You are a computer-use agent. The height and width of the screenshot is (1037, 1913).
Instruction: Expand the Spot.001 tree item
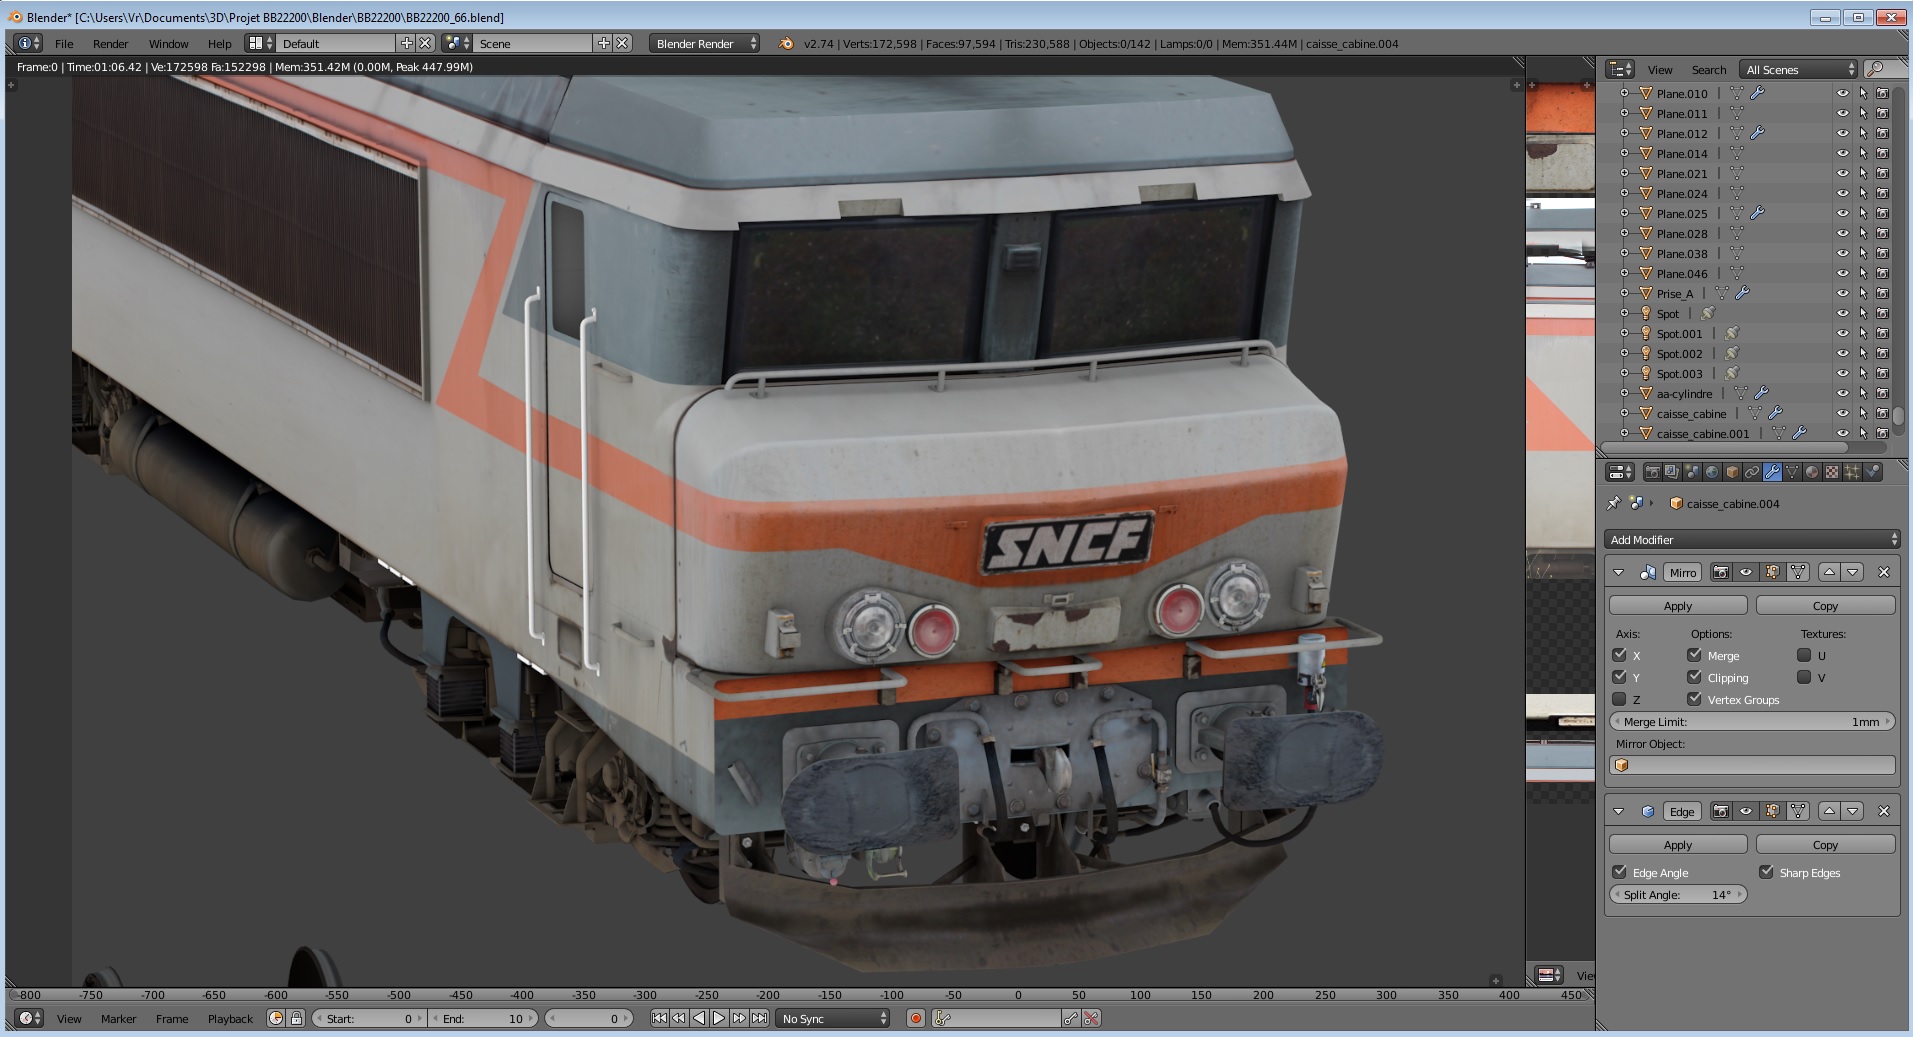click(x=1624, y=333)
